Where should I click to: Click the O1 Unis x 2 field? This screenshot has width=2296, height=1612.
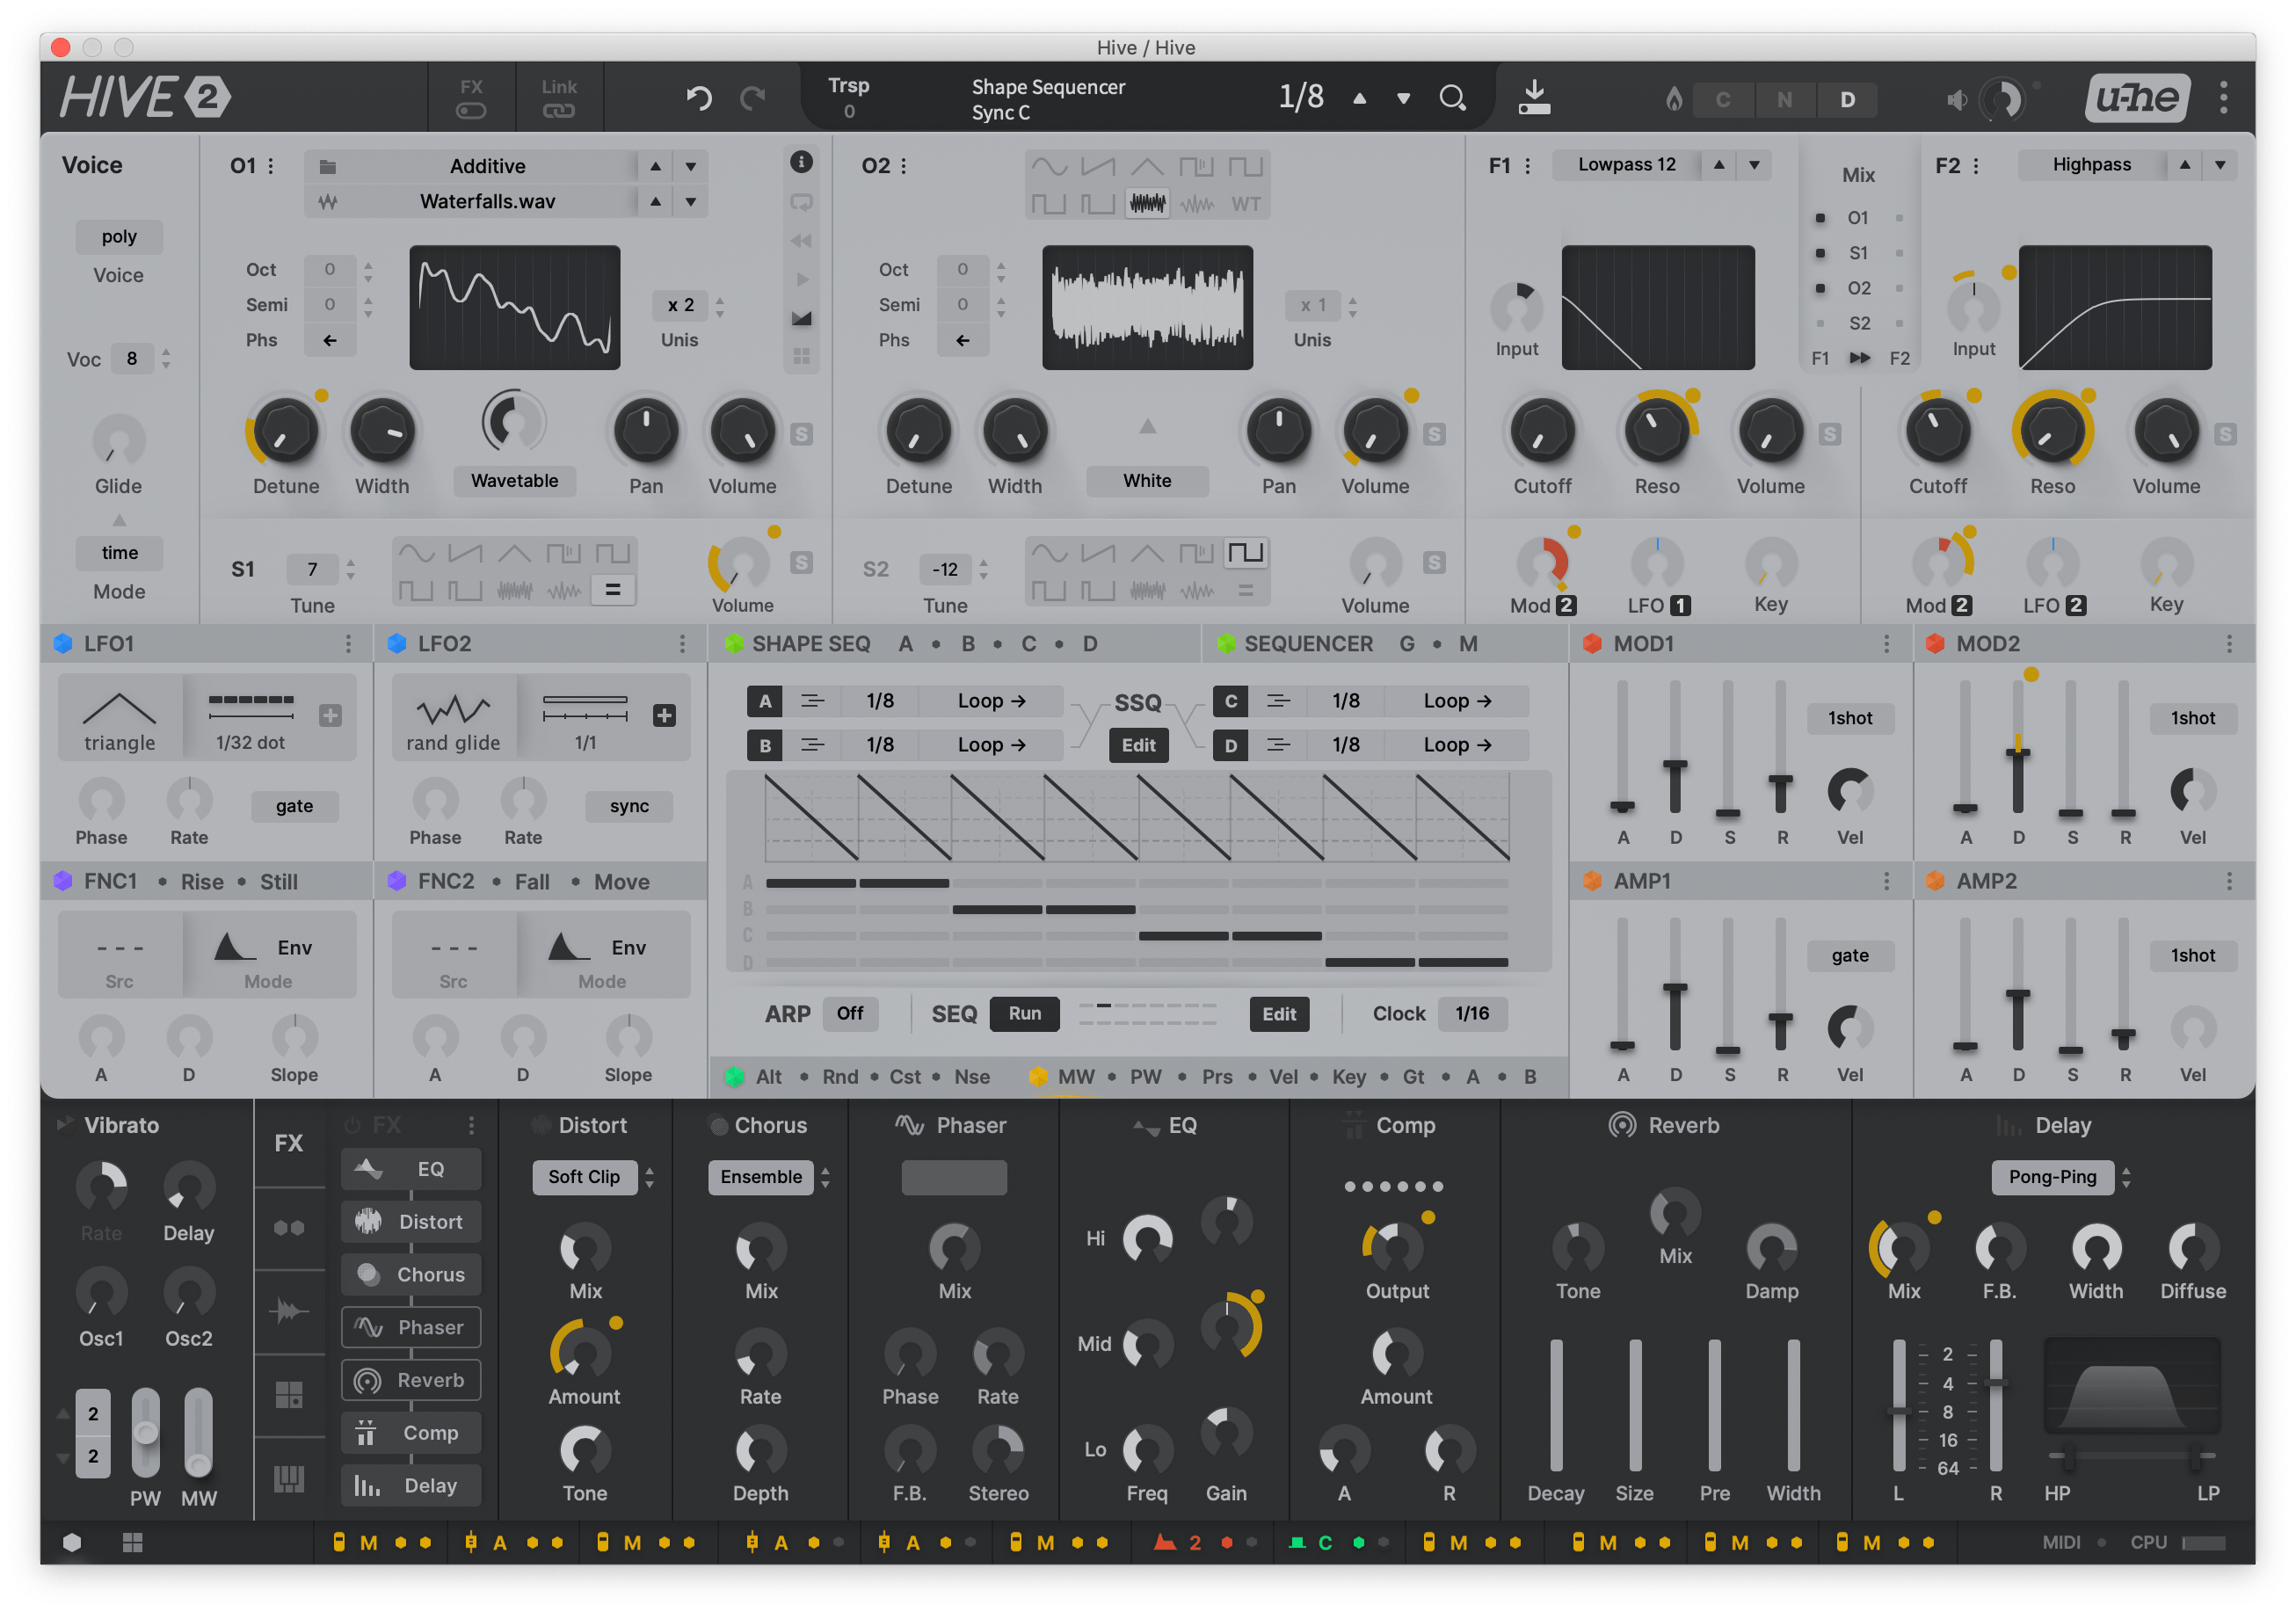coord(681,305)
